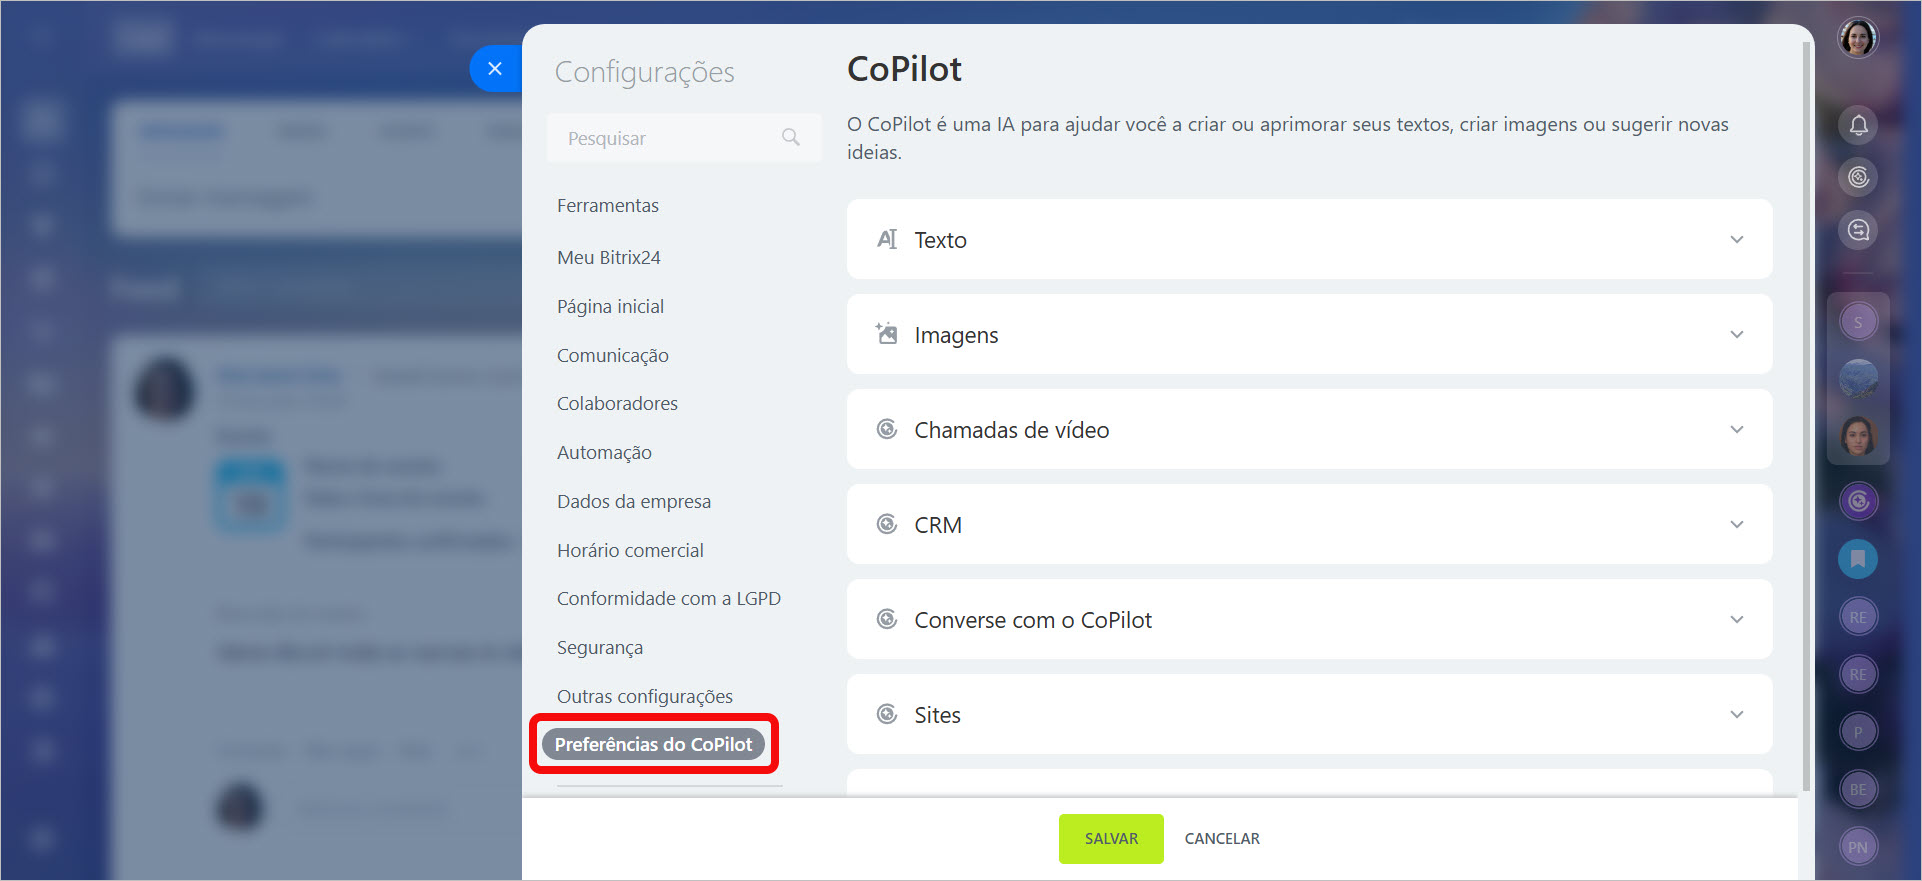Open CoPilot spiral icon below the bell
The width and height of the screenshot is (1922, 881).
point(1858,178)
